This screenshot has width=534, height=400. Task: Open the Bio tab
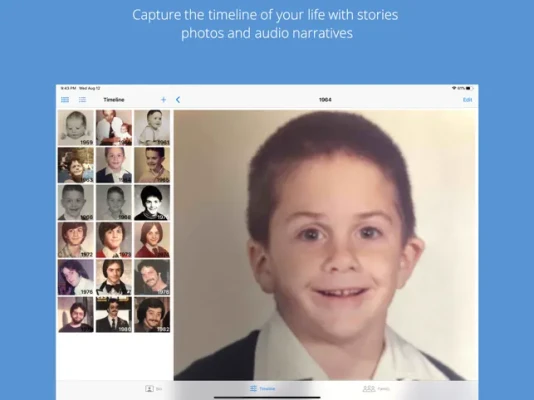(153, 388)
